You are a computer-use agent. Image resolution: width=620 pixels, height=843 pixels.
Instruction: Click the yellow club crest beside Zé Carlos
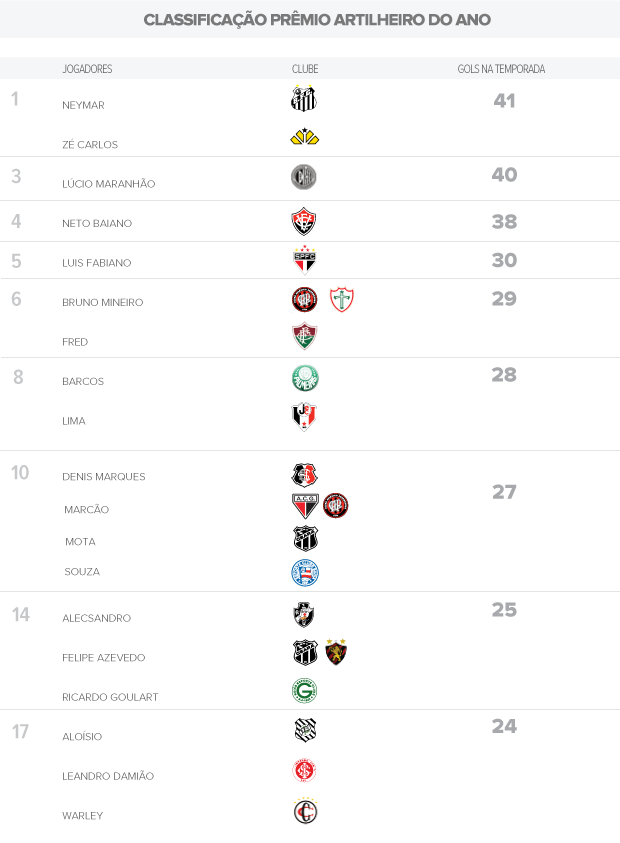click(304, 138)
